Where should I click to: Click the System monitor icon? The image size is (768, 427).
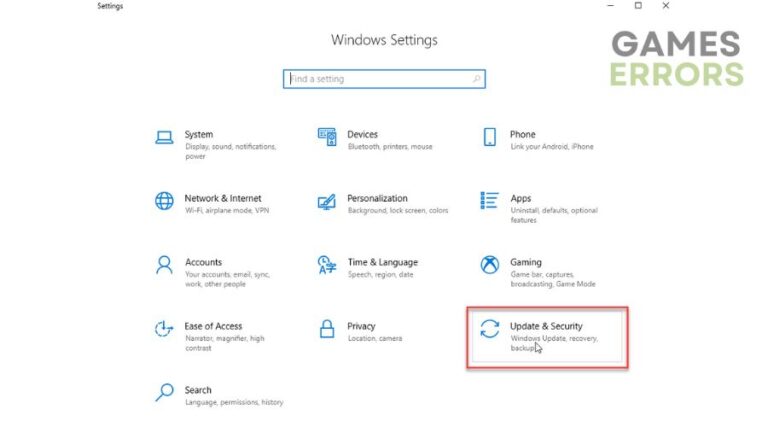click(164, 138)
